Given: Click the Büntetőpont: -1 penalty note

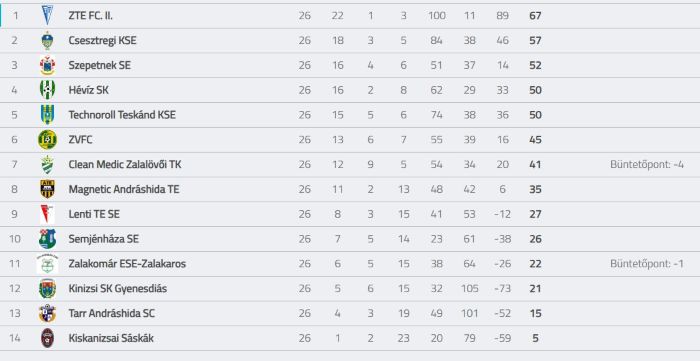Looking at the screenshot, I should click(x=647, y=264).
